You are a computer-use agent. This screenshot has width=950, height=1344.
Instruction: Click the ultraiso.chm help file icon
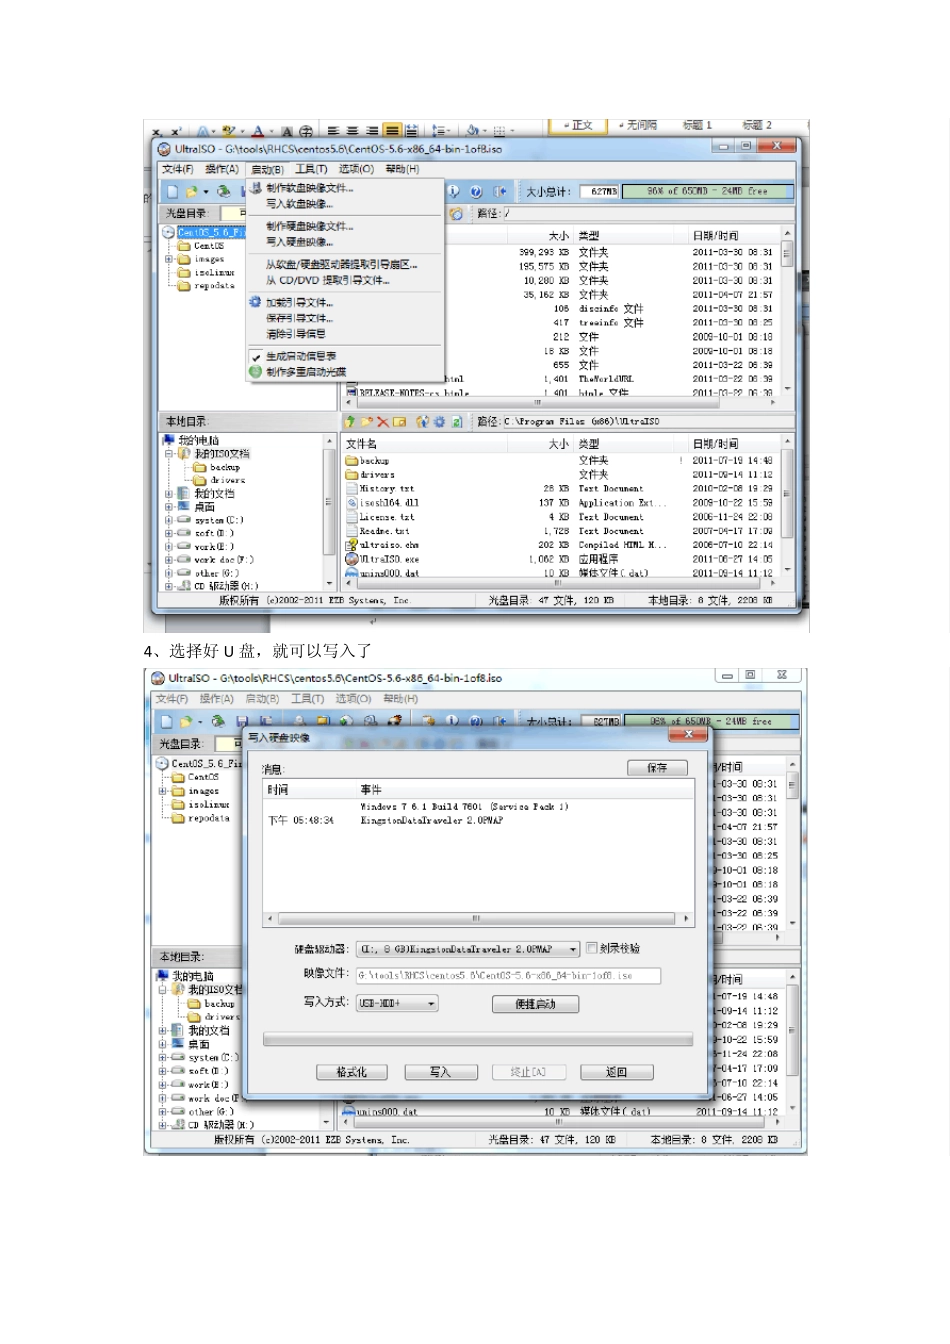tap(352, 545)
